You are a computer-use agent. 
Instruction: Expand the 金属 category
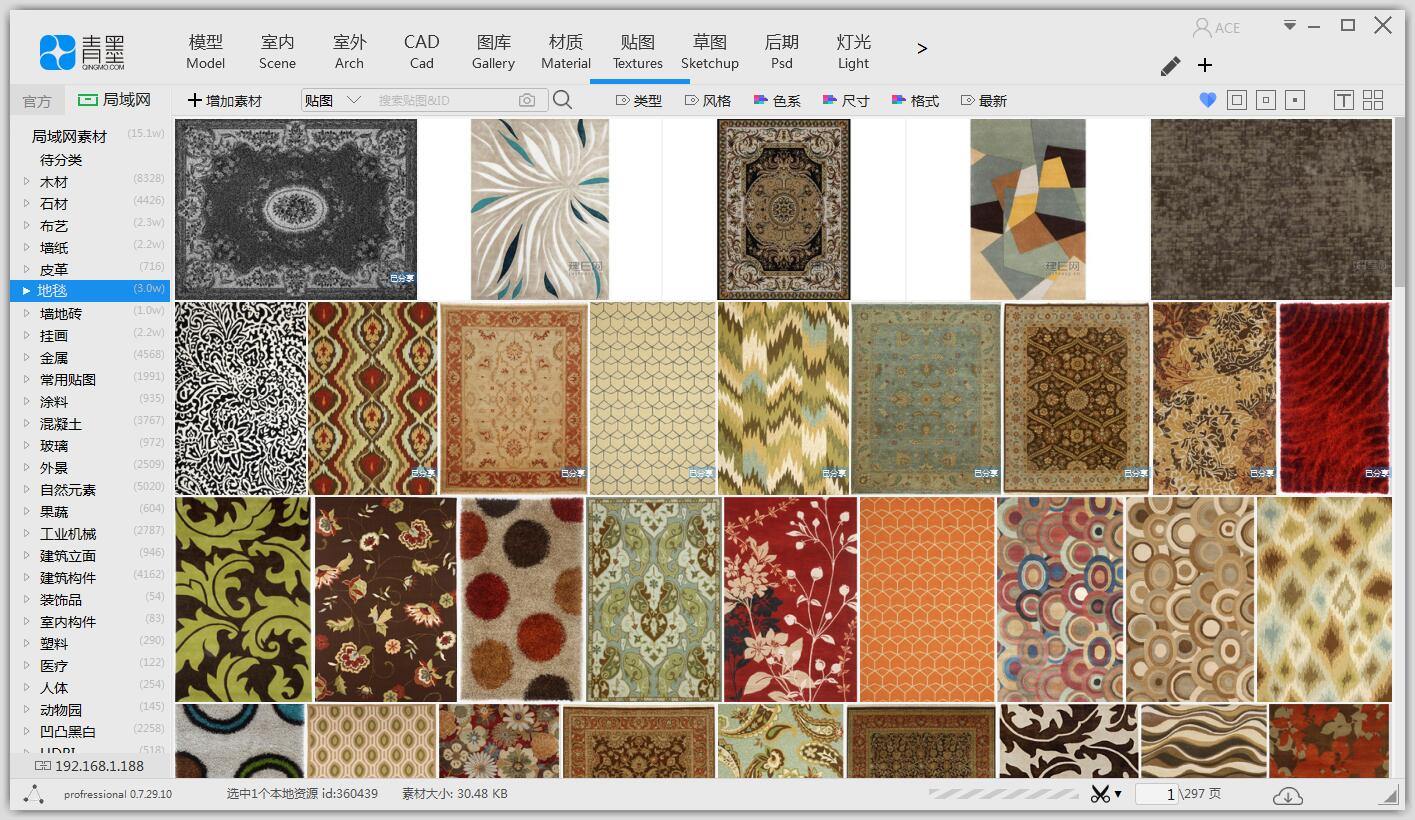(26, 358)
